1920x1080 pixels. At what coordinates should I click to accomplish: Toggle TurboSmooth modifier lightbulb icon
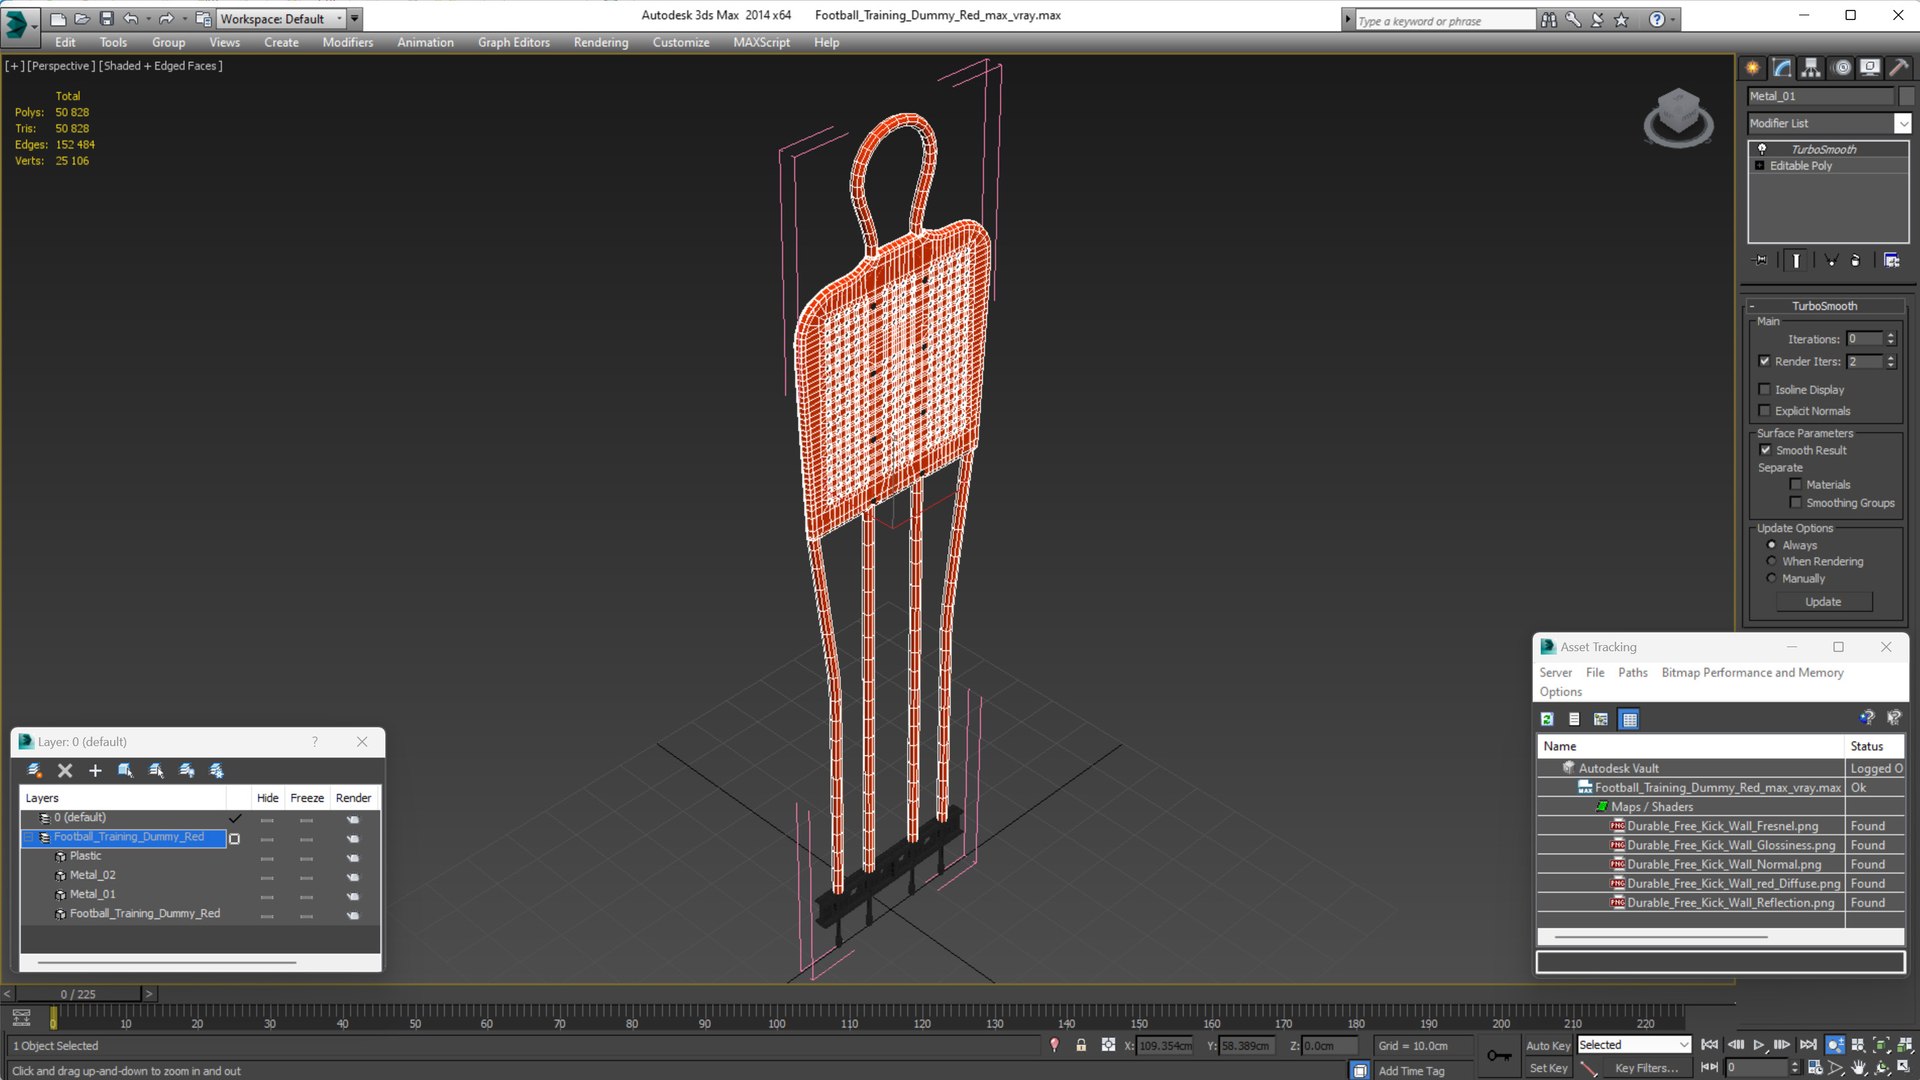(x=1762, y=149)
